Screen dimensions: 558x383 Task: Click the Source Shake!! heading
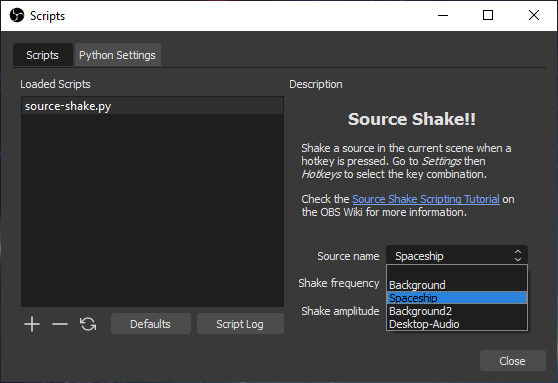(x=412, y=119)
